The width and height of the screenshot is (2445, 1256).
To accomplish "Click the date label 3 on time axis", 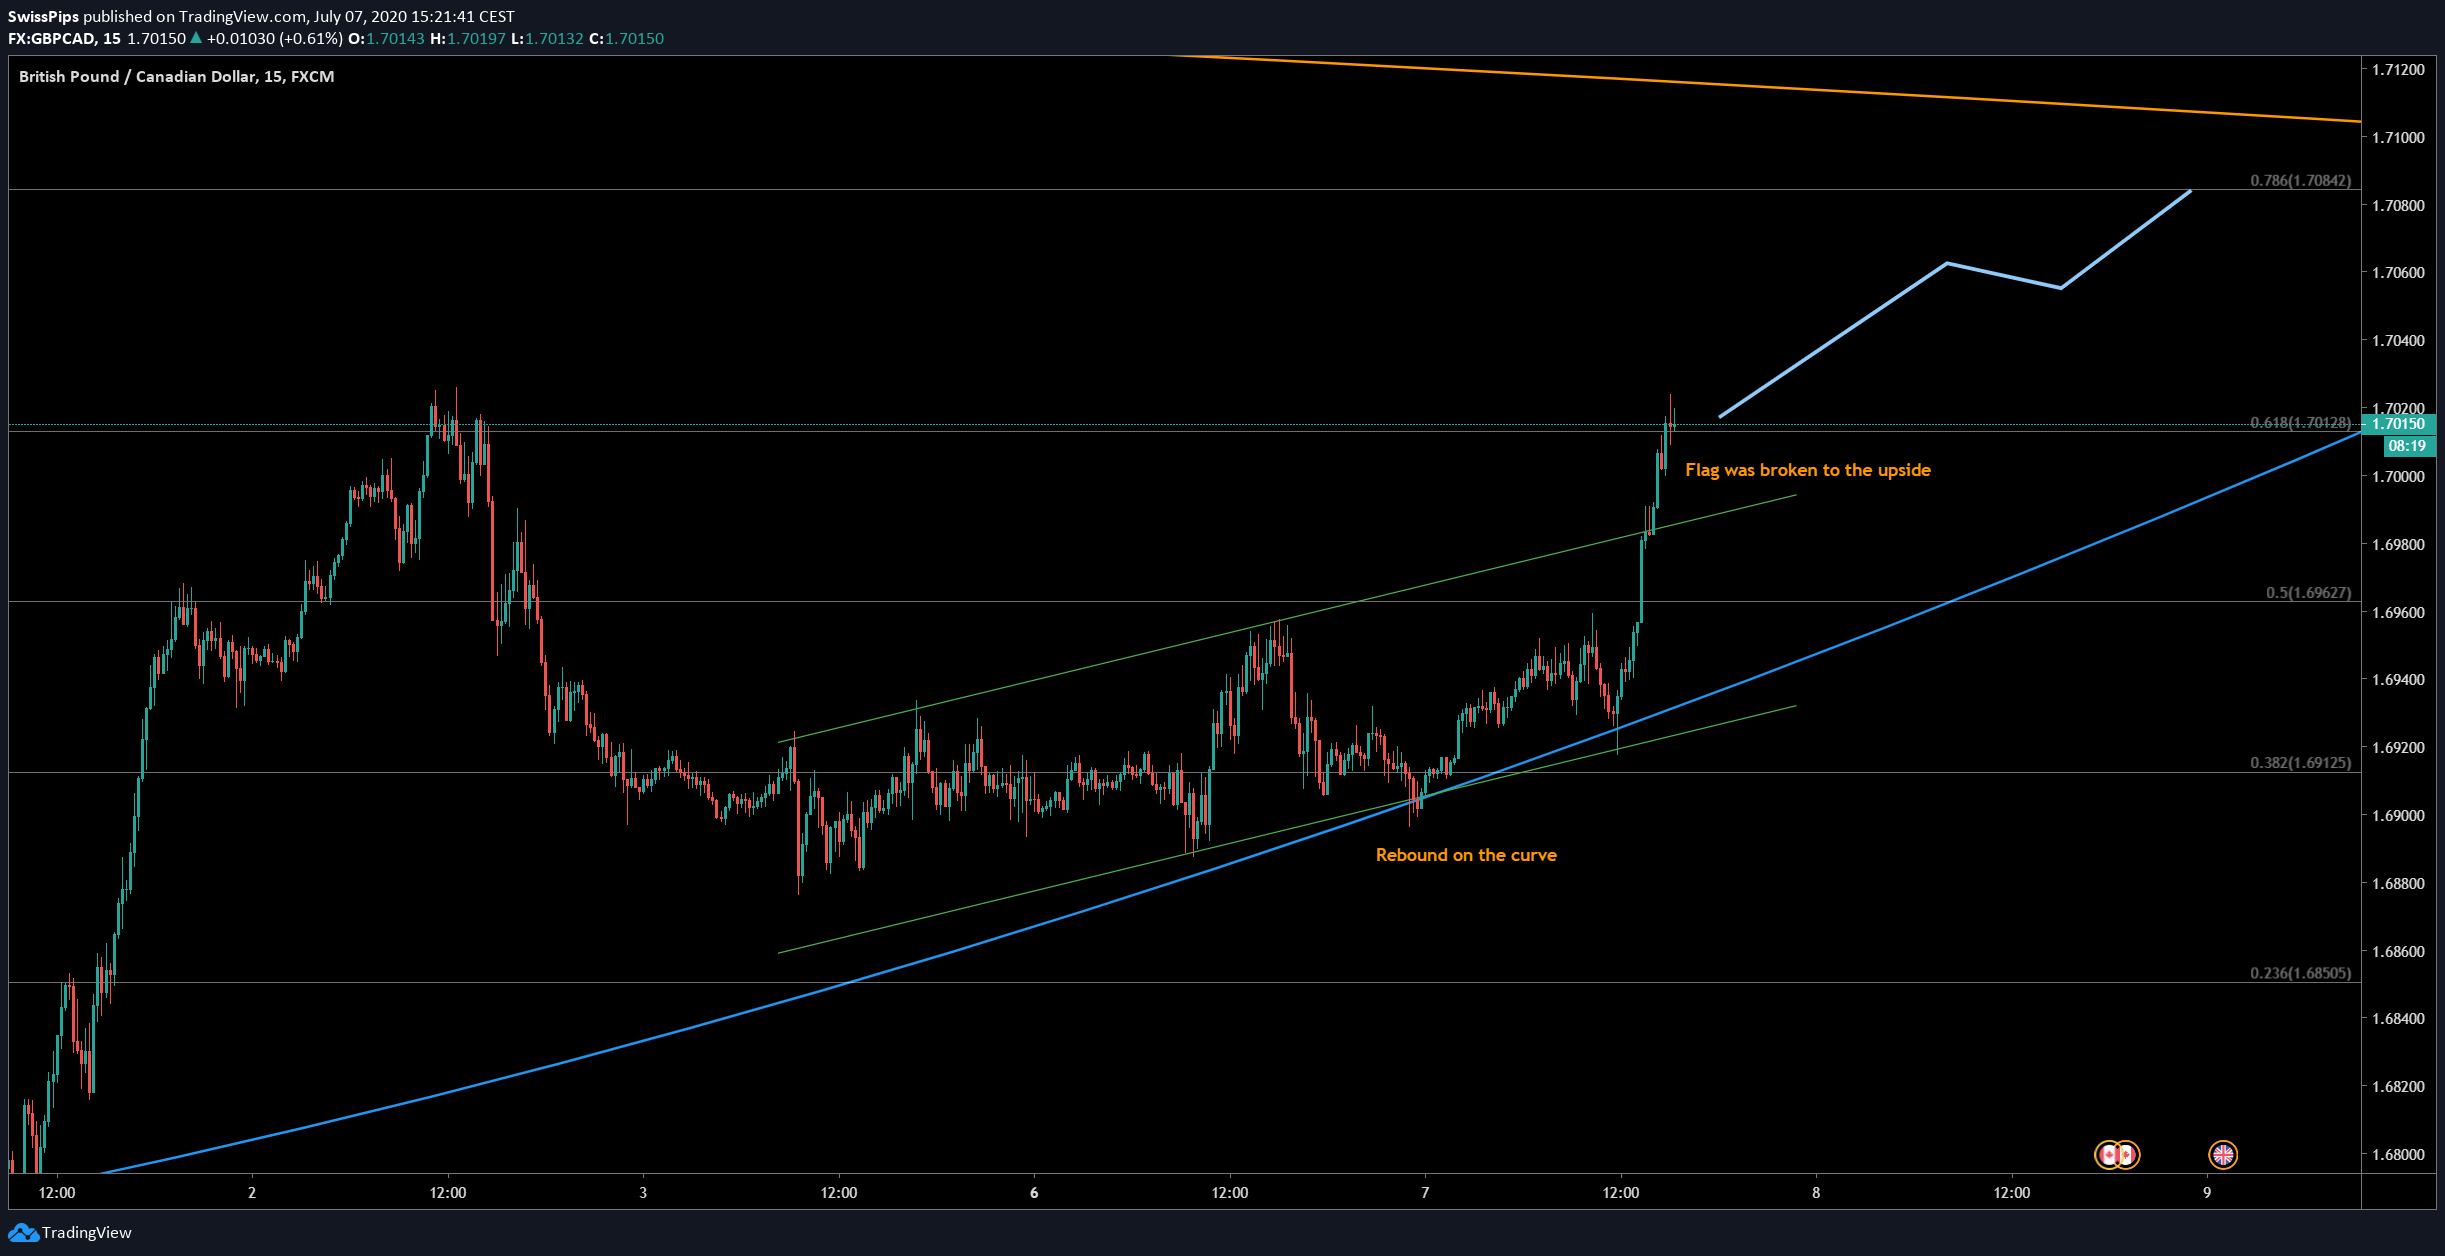I will [x=643, y=1192].
